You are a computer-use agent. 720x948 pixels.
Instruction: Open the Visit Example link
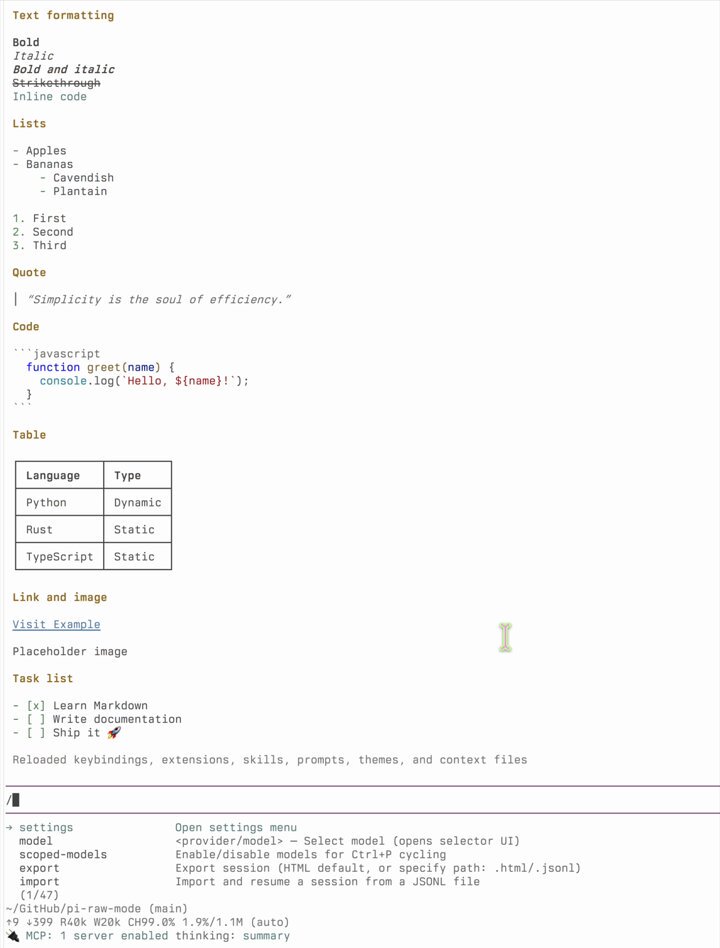click(x=56, y=624)
